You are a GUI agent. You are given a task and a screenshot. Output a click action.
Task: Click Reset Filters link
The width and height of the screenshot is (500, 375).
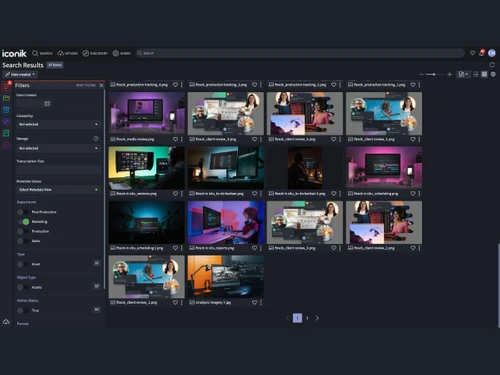(x=86, y=85)
